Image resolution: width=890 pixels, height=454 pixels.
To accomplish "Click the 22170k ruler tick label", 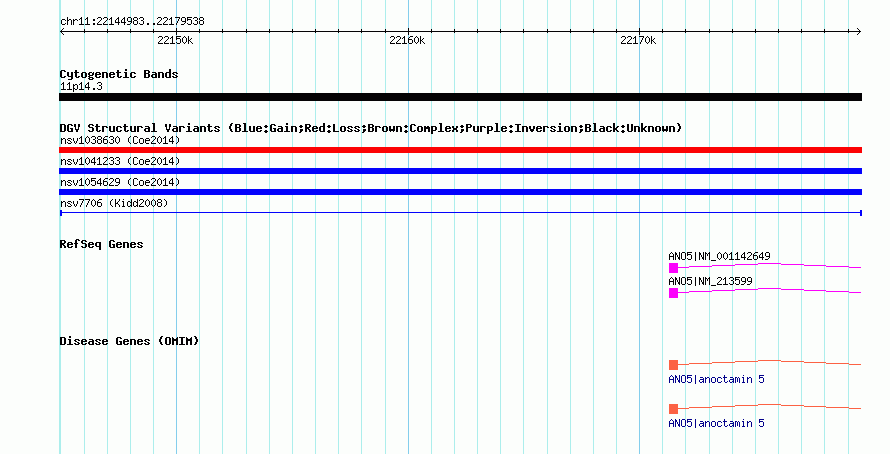I will click(638, 40).
